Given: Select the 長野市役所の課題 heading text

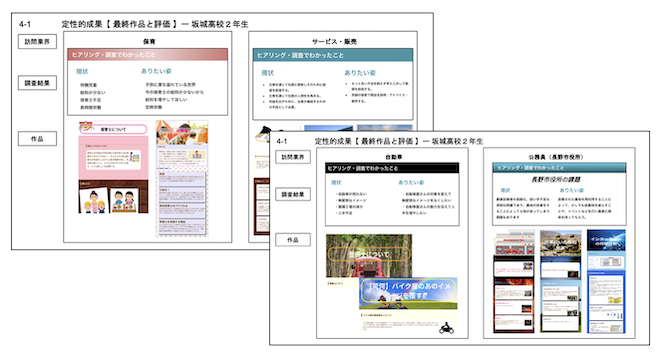Looking at the screenshot, I should [x=556, y=179].
